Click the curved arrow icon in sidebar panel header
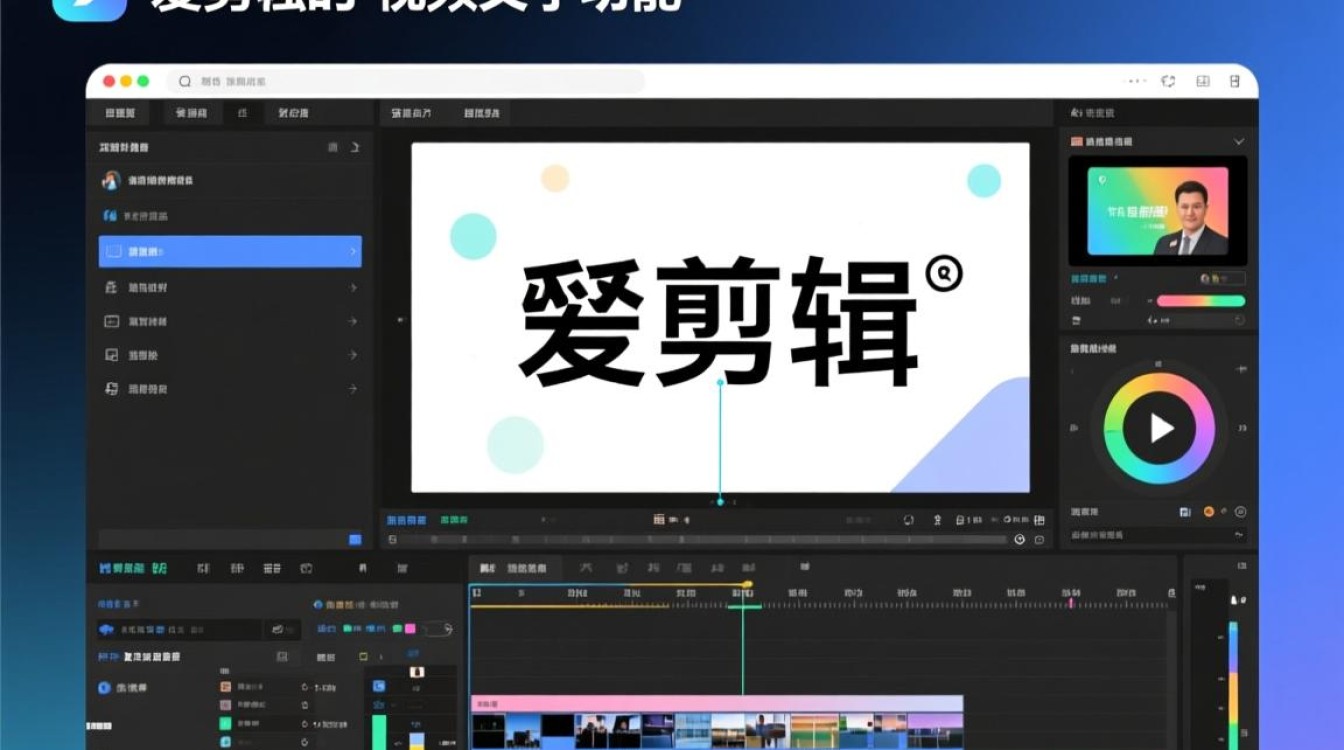 point(354,147)
